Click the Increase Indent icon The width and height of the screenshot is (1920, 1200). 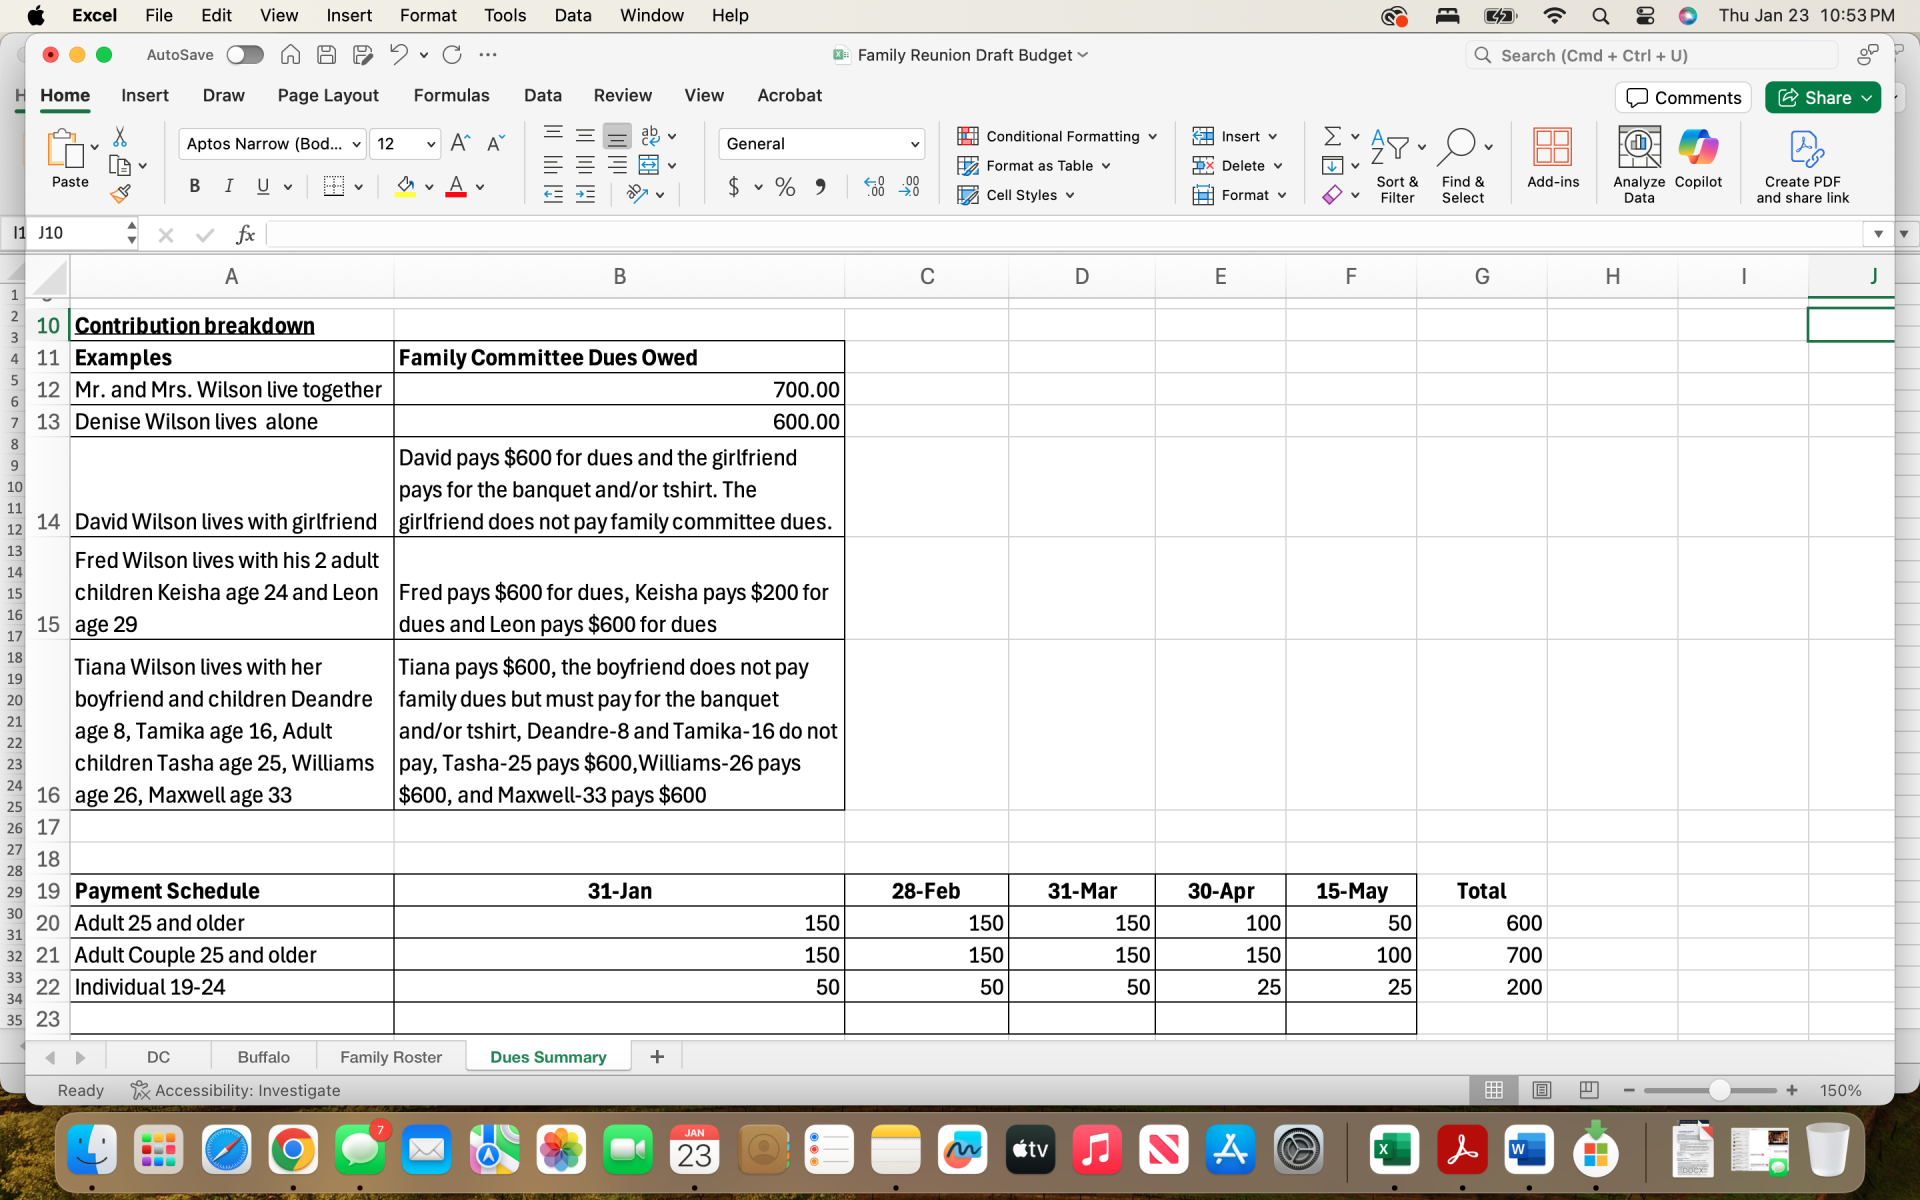point(585,194)
